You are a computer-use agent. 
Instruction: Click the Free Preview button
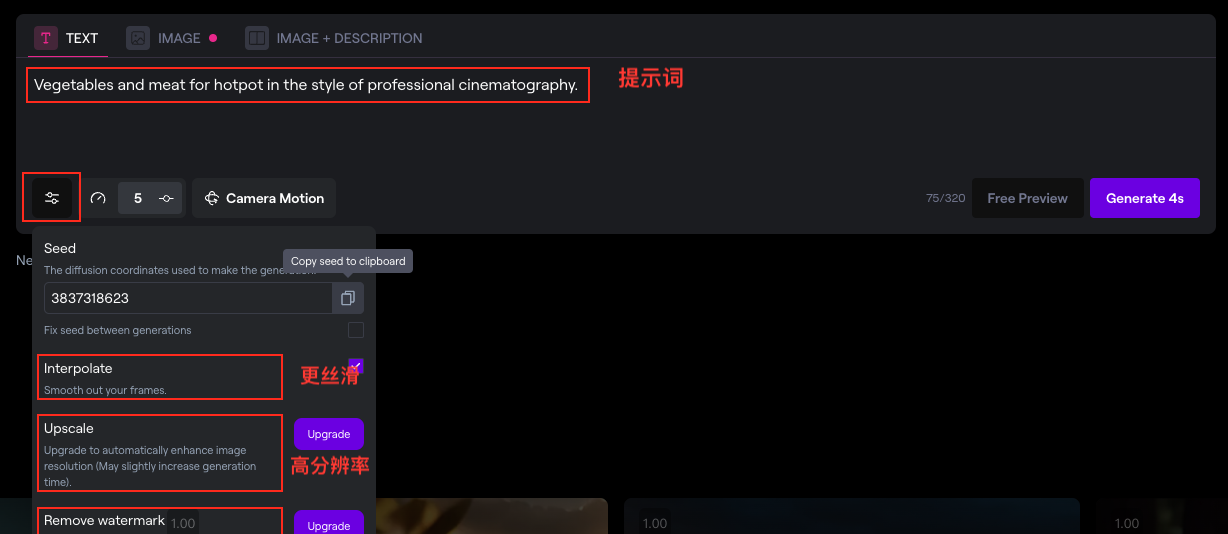coord(1027,198)
